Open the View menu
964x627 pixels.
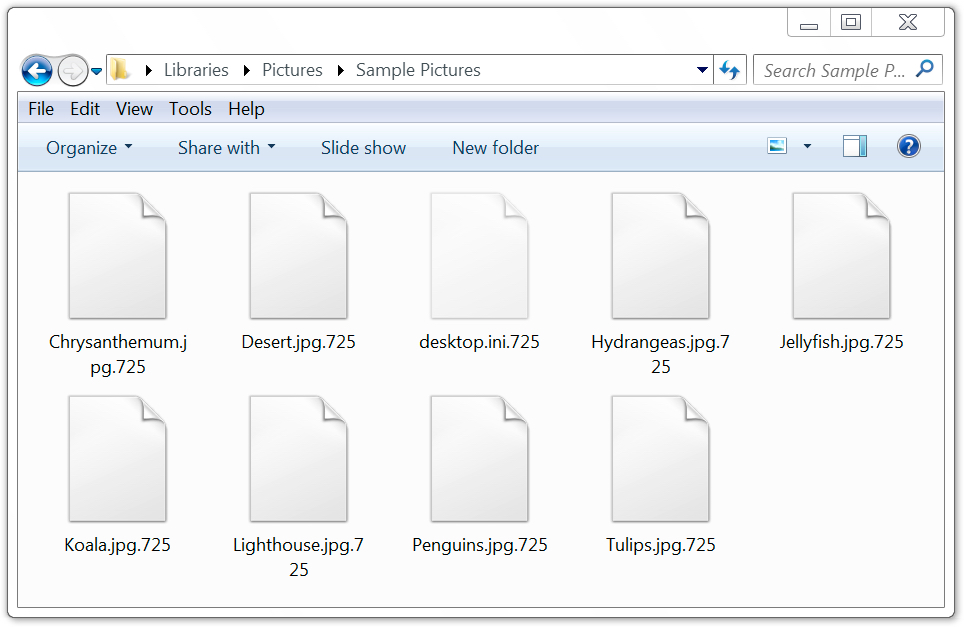[x=134, y=109]
